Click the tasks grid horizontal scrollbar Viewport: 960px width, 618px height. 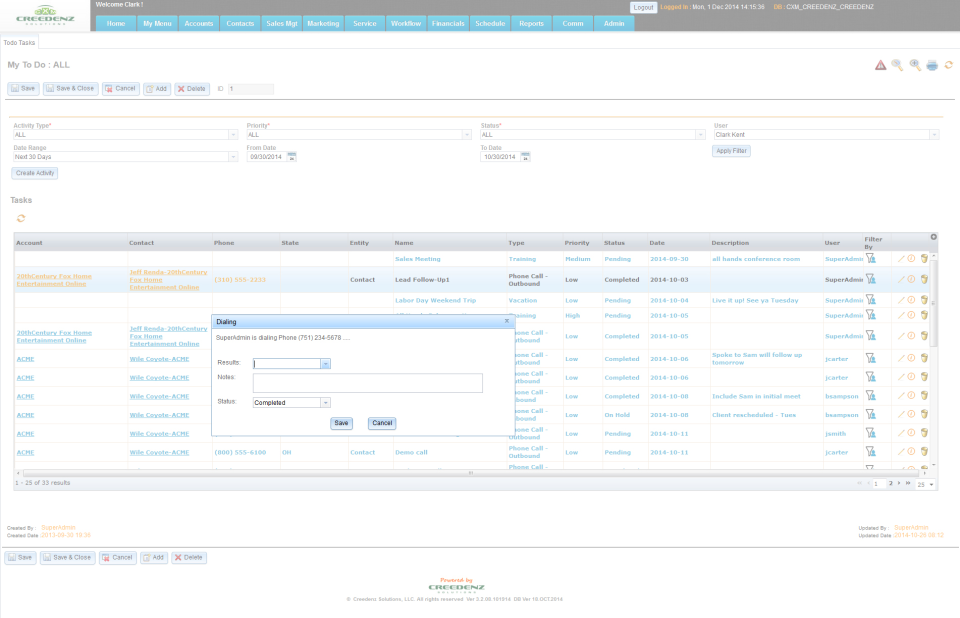coord(471,473)
